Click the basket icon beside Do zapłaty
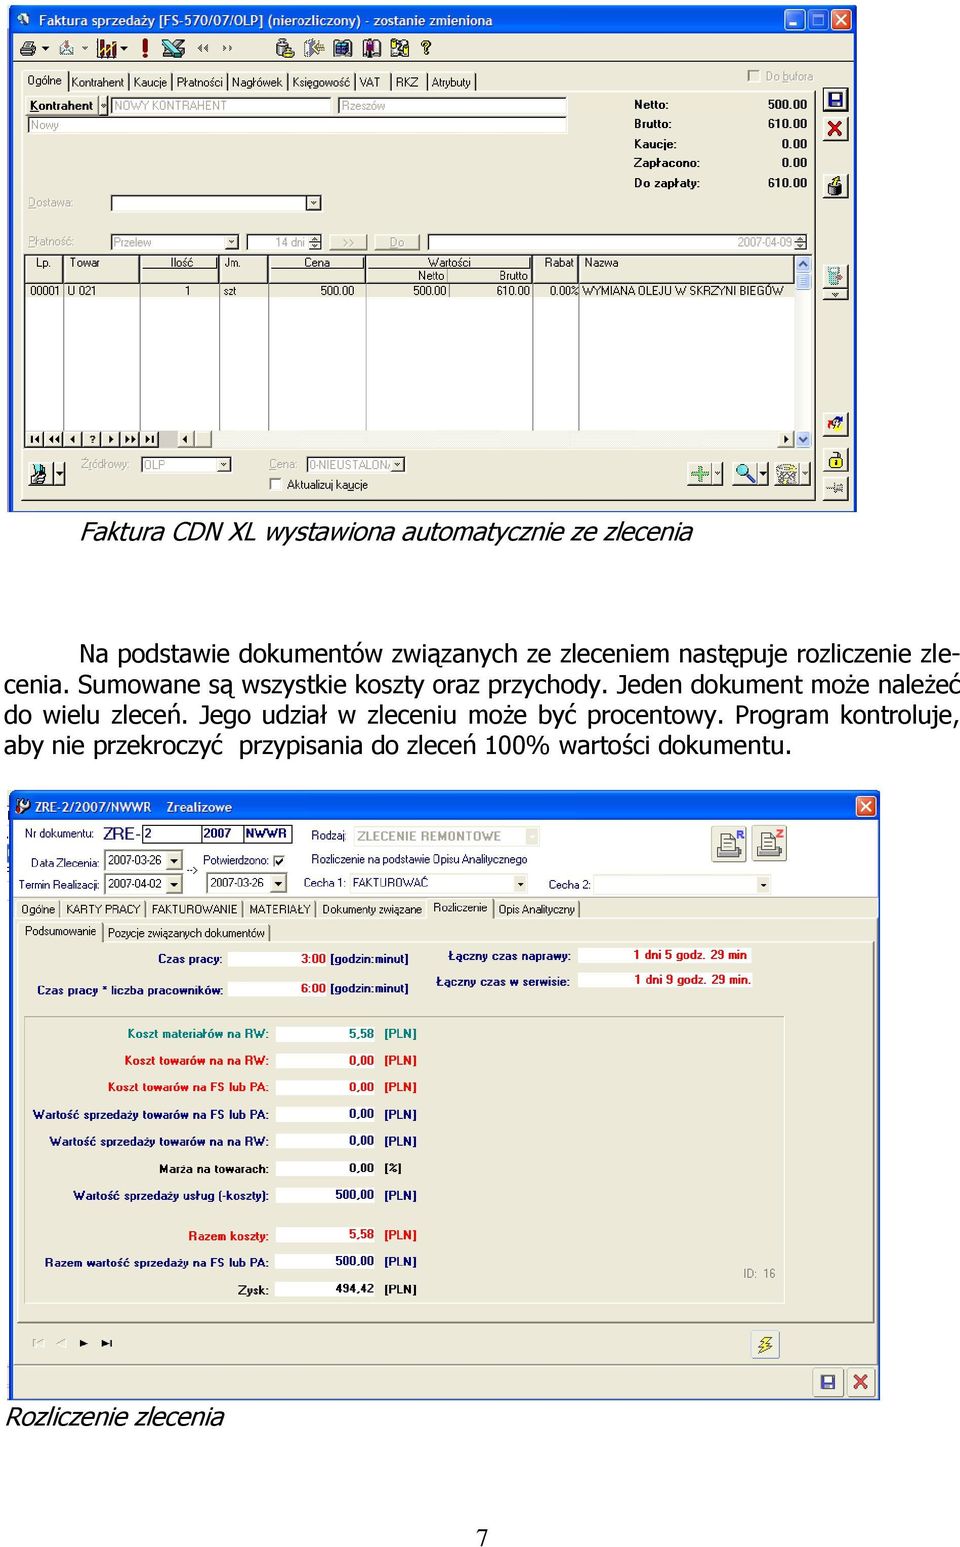Image resolution: width=960 pixels, height=1547 pixels. [835, 186]
